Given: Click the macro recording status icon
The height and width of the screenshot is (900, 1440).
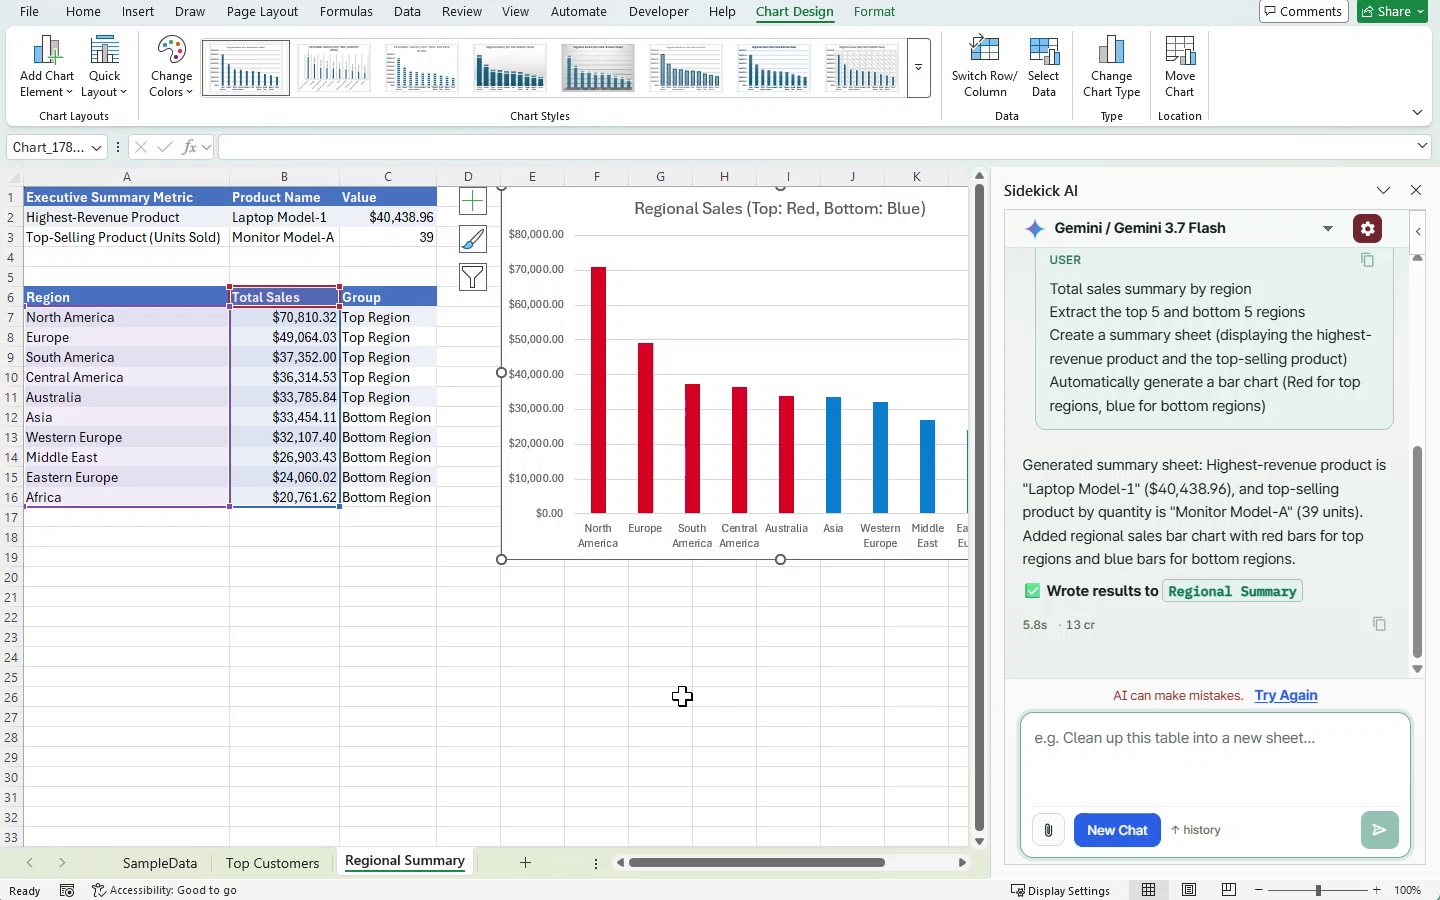Looking at the screenshot, I should pyautogui.click(x=67, y=890).
